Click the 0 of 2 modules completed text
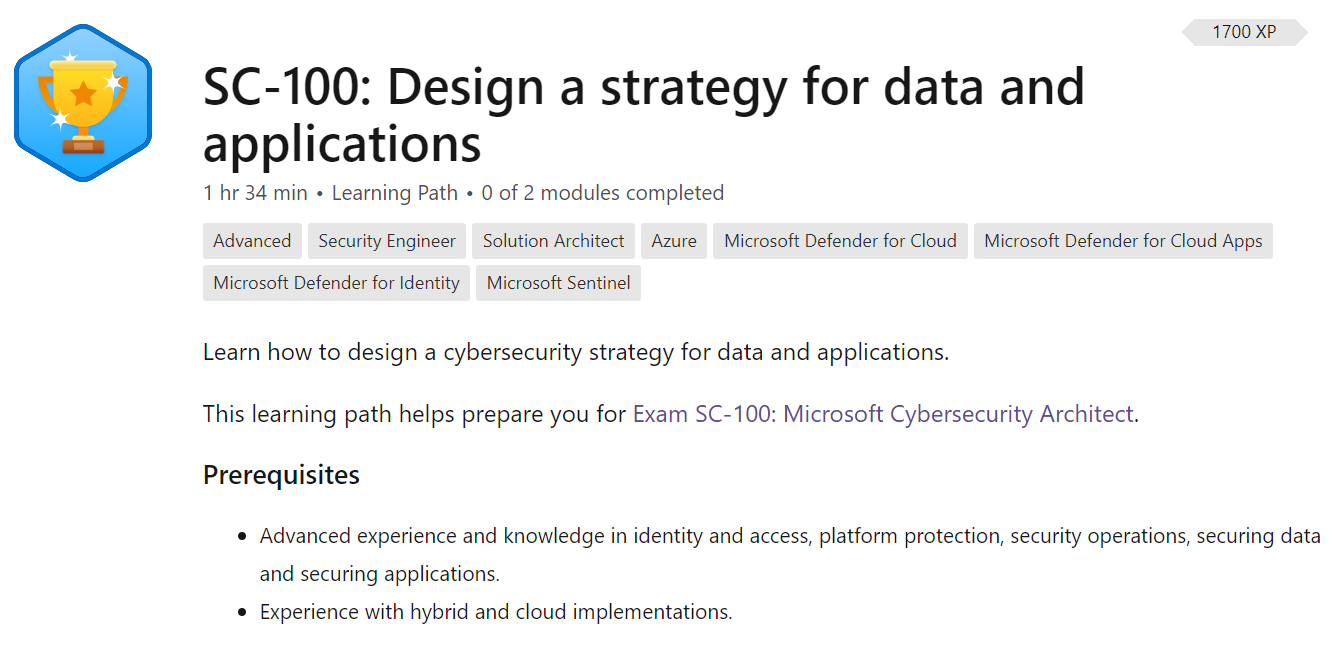The image size is (1334, 645). [602, 193]
